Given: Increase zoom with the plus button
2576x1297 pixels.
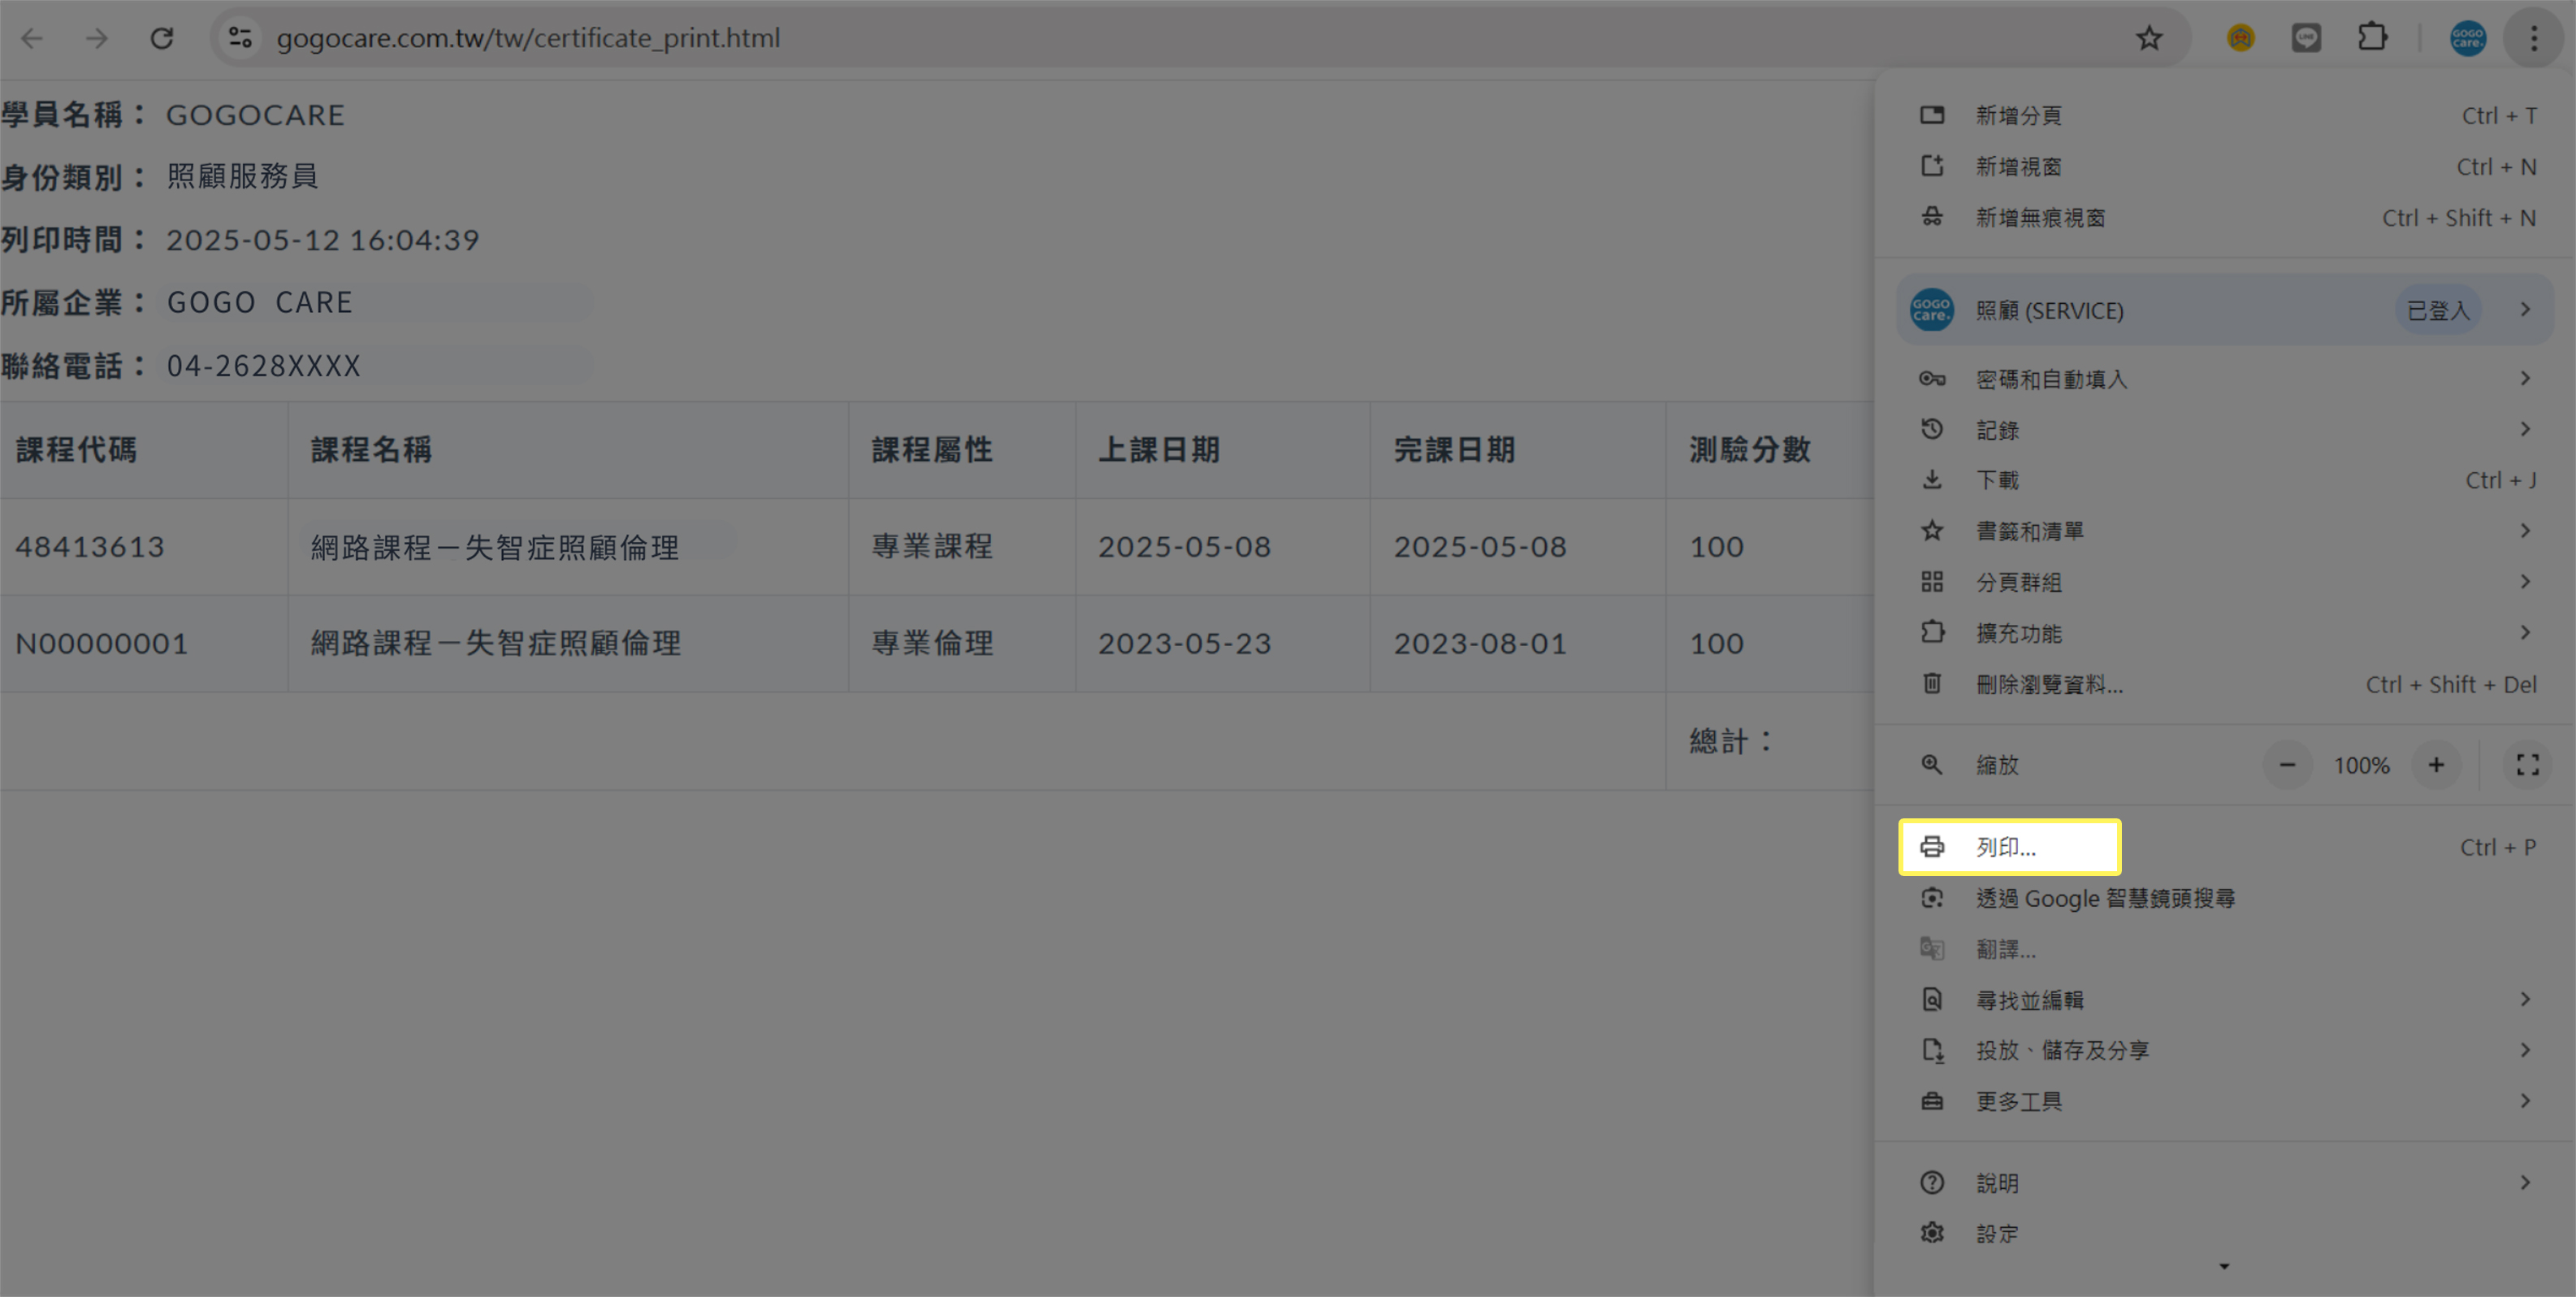Looking at the screenshot, I should tap(2436, 765).
